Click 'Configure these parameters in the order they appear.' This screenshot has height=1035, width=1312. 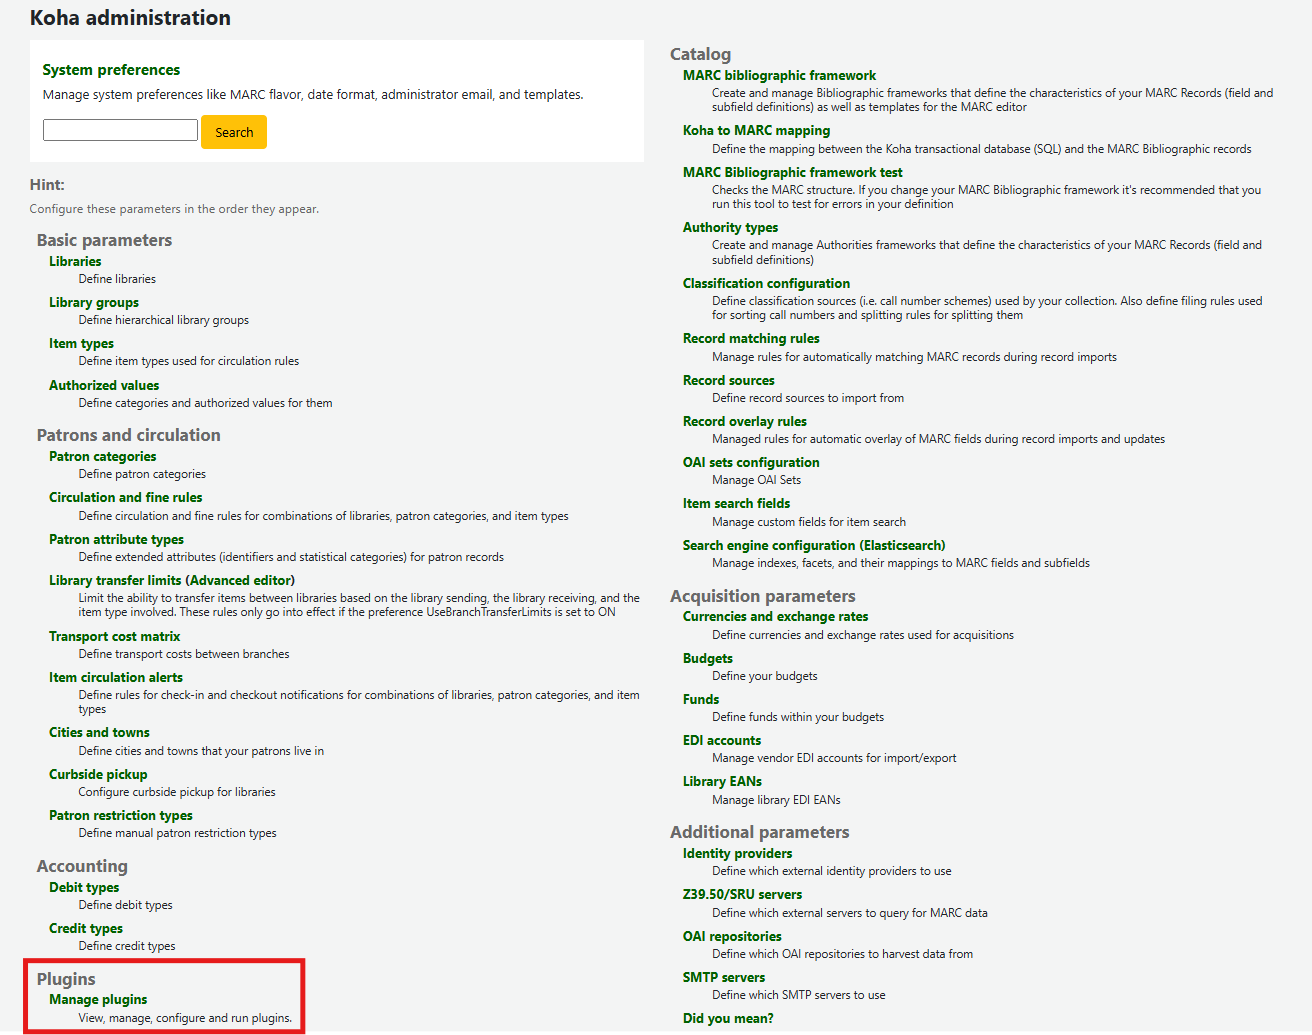tap(175, 209)
